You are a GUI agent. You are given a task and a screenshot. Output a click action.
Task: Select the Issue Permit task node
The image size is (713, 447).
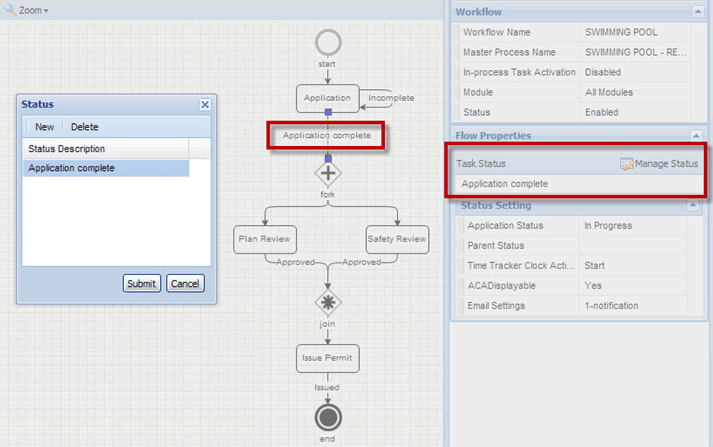[x=327, y=357]
